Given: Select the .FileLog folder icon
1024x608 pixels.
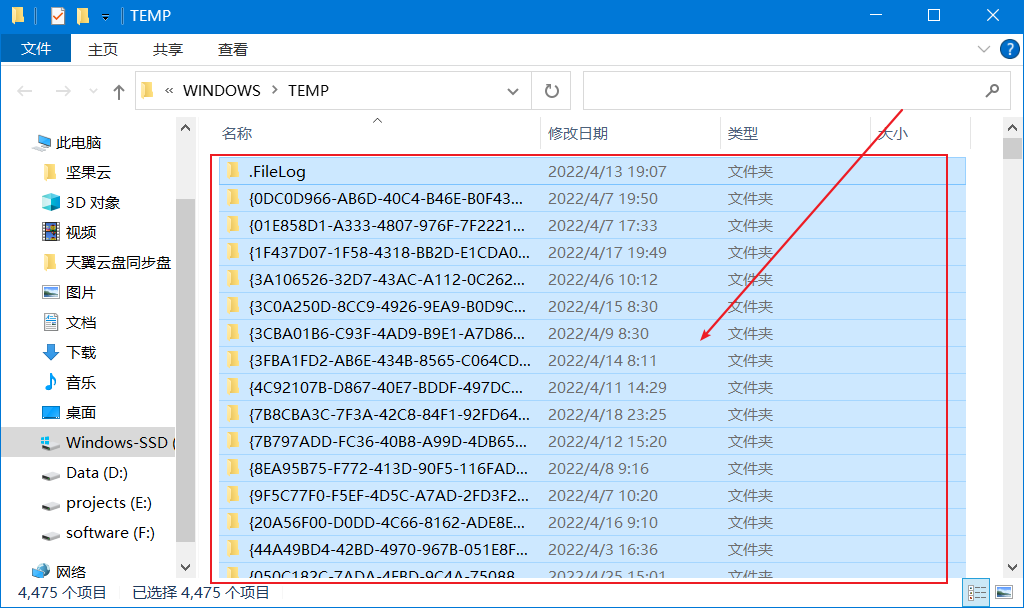Looking at the screenshot, I should [x=233, y=171].
